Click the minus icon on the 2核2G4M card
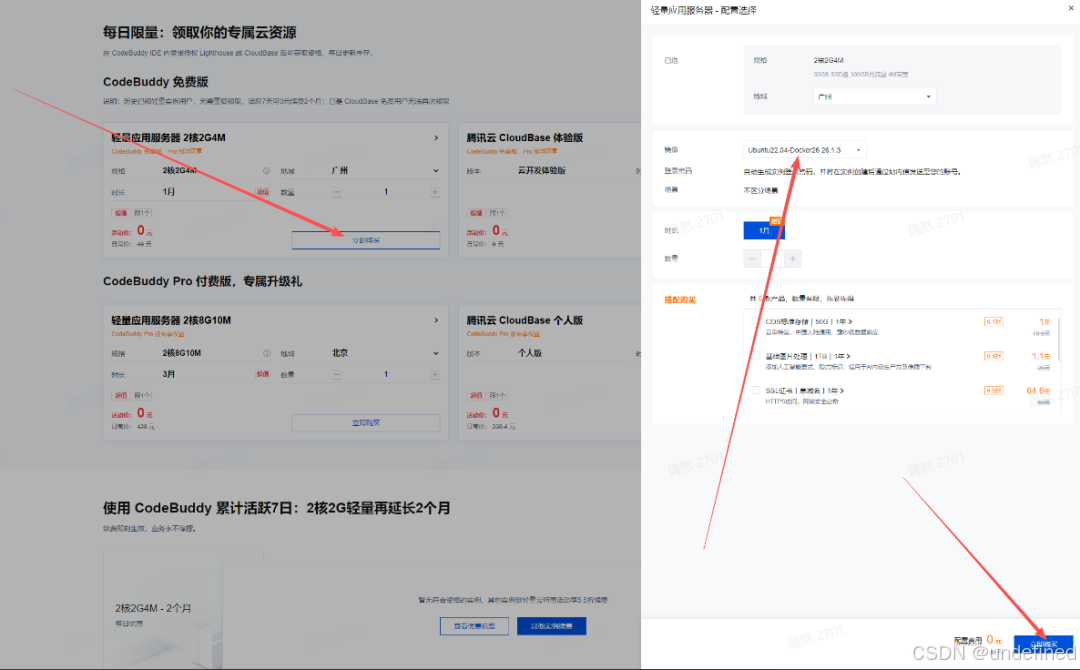The image size is (1080, 670). pyautogui.click(x=337, y=192)
